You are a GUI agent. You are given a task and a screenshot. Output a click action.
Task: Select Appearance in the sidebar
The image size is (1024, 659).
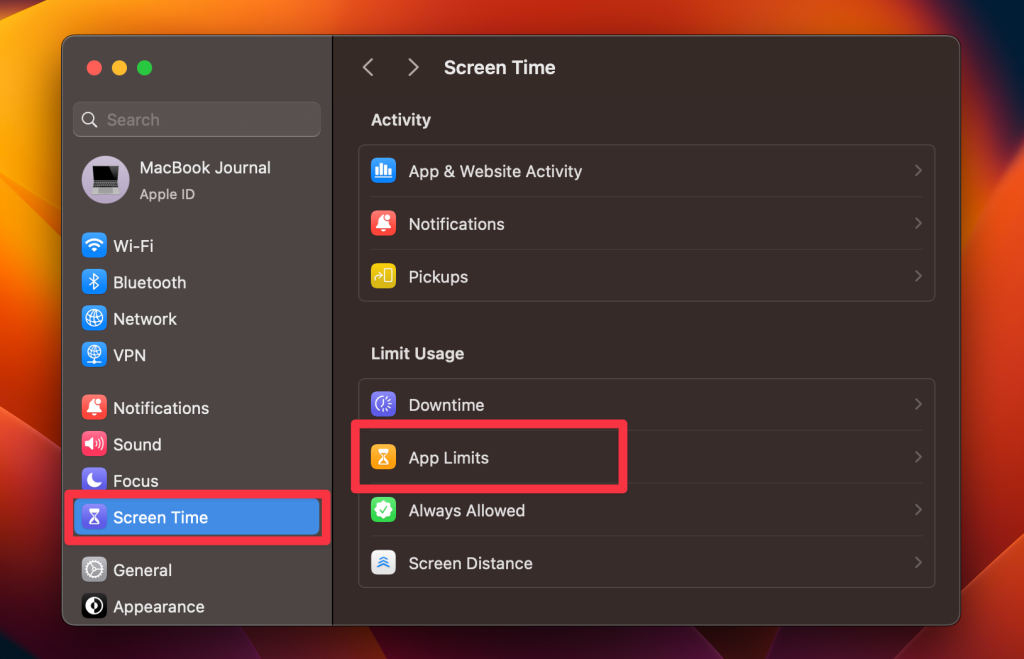[x=197, y=606]
